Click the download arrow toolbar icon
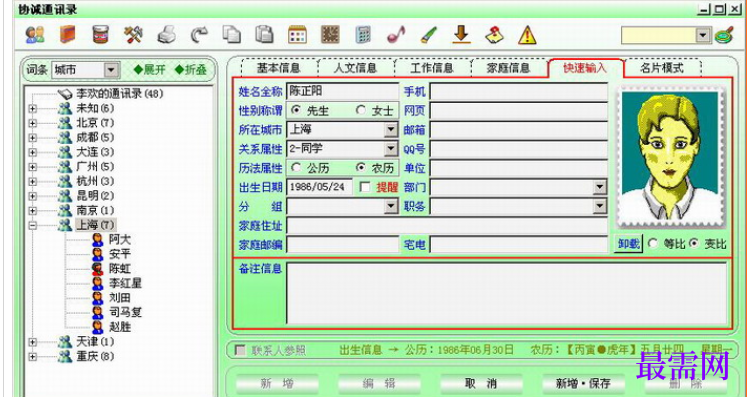Screen dimensions: 748x397 coord(461,35)
